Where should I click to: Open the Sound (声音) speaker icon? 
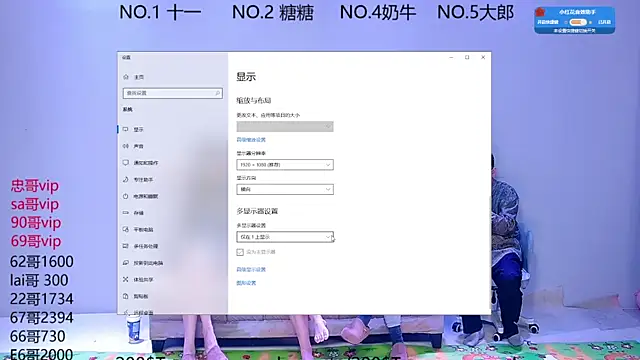pyautogui.click(x=126, y=146)
